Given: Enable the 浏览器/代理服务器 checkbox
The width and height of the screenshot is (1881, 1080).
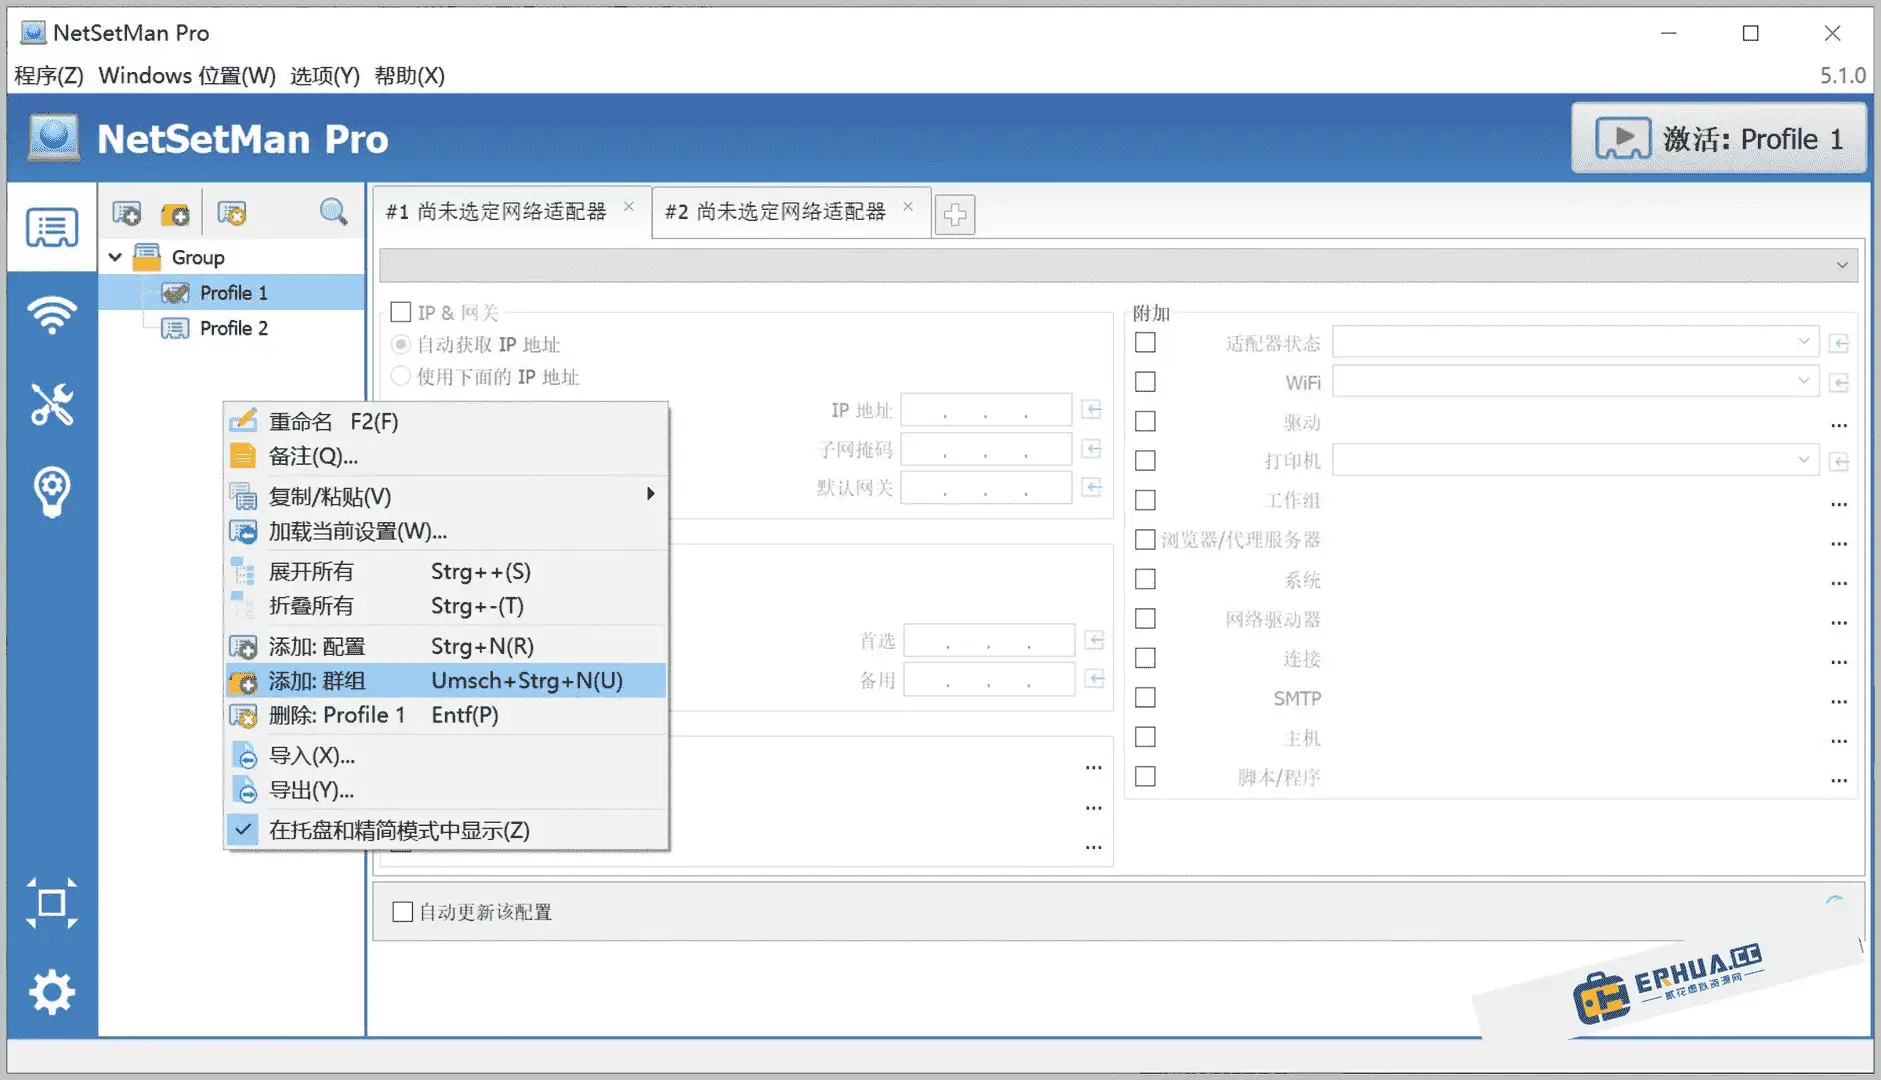Looking at the screenshot, I should point(1146,539).
